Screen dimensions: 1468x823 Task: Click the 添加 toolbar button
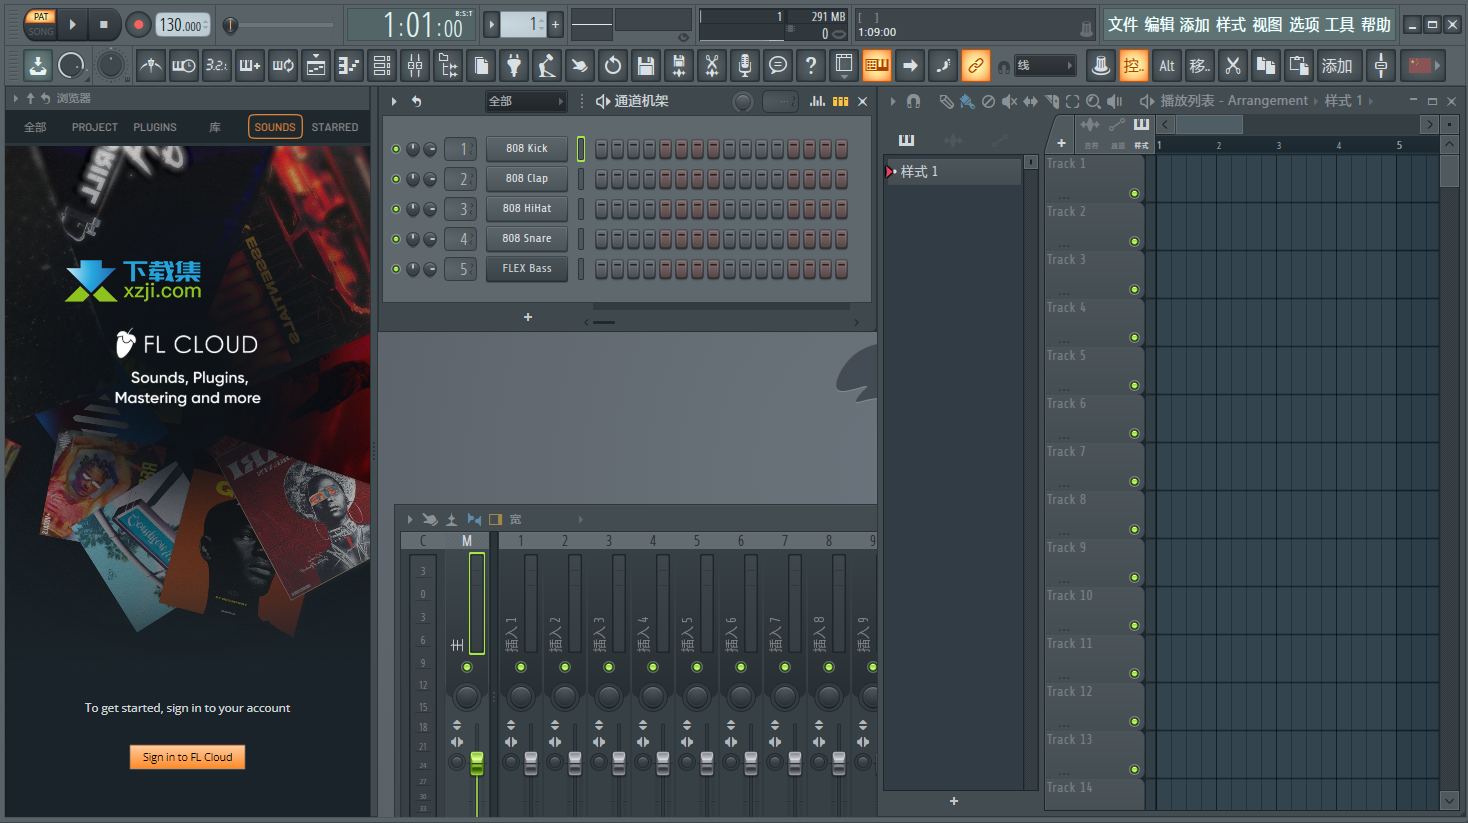[x=1337, y=66]
